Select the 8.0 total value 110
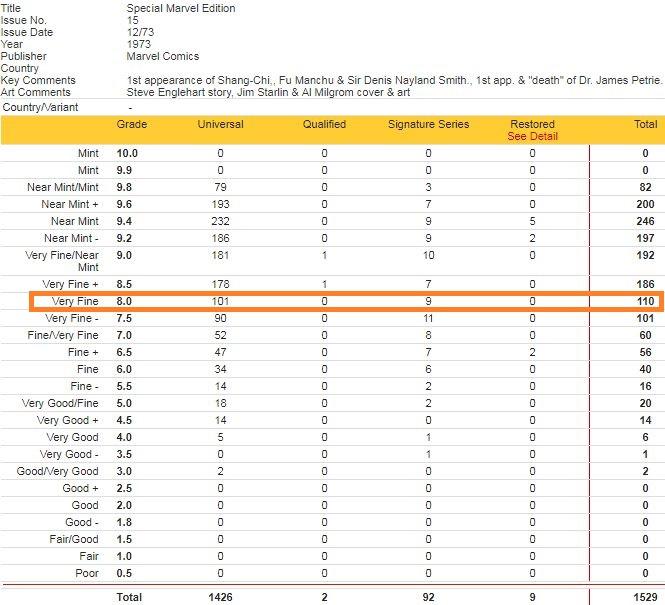 [x=645, y=301]
